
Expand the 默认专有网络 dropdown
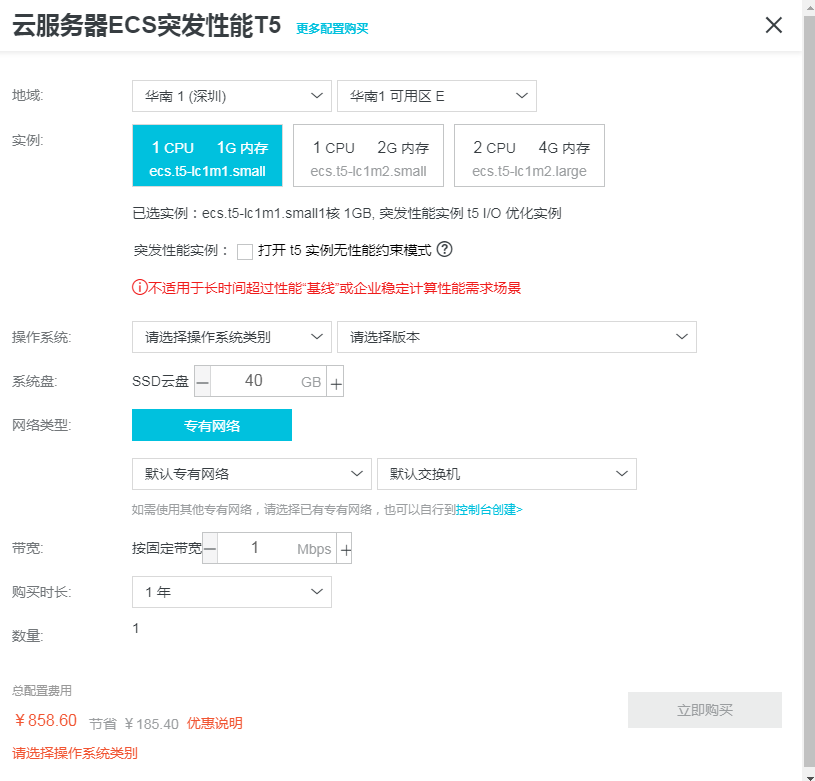point(252,474)
